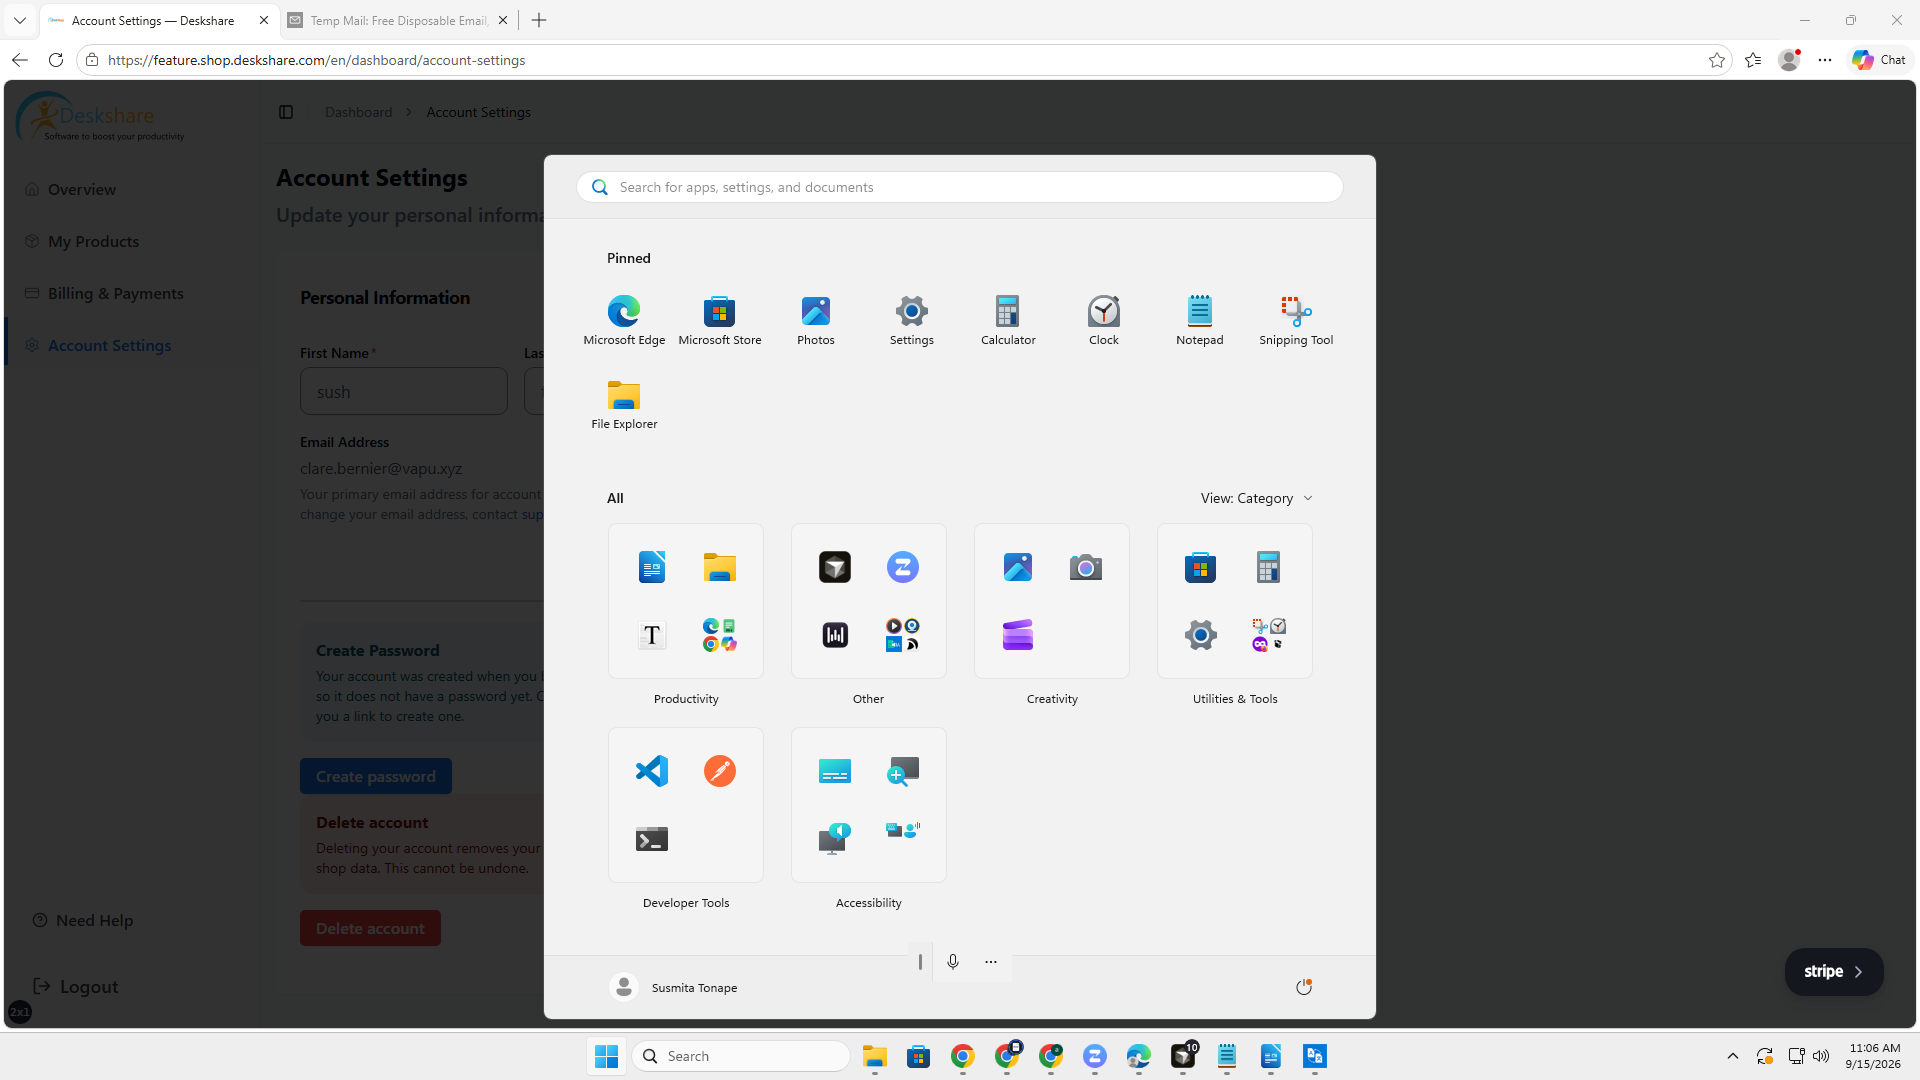Expand the View: Category dropdown

tap(1256, 498)
